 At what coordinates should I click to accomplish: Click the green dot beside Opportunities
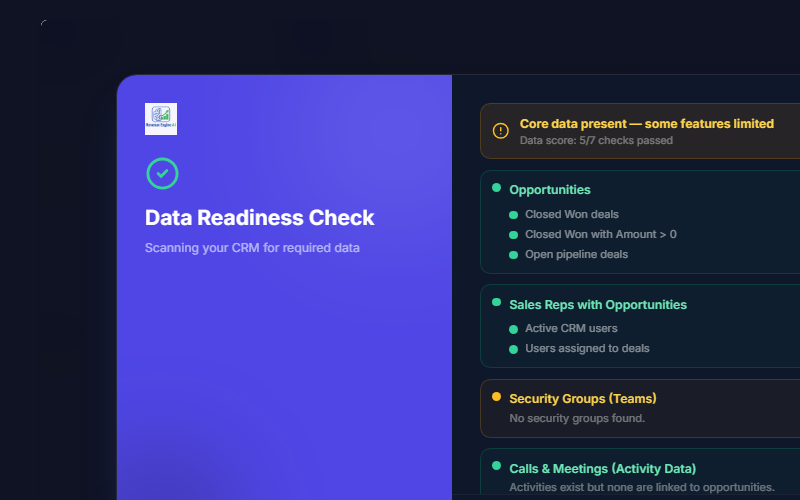point(496,188)
